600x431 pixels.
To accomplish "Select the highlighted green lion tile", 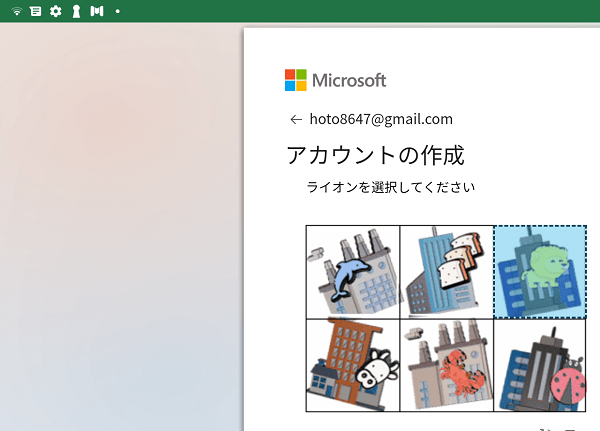I will (540, 272).
